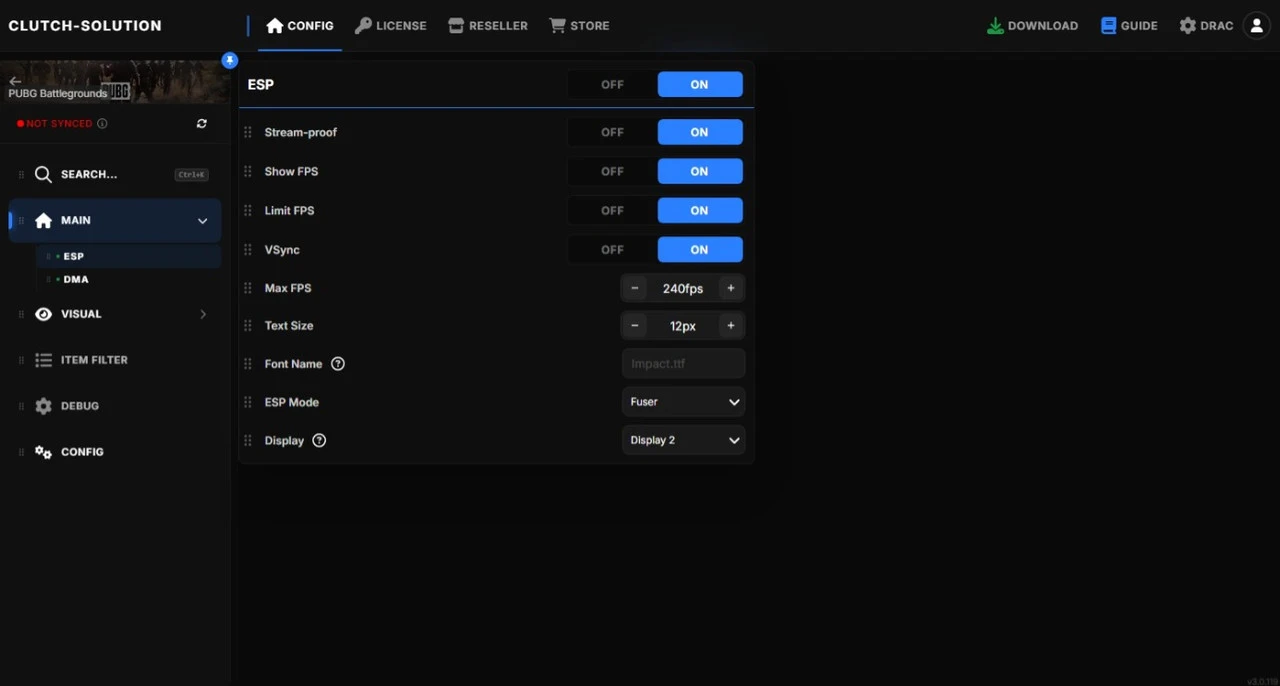Turn Stream-proof off

click(612, 132)
